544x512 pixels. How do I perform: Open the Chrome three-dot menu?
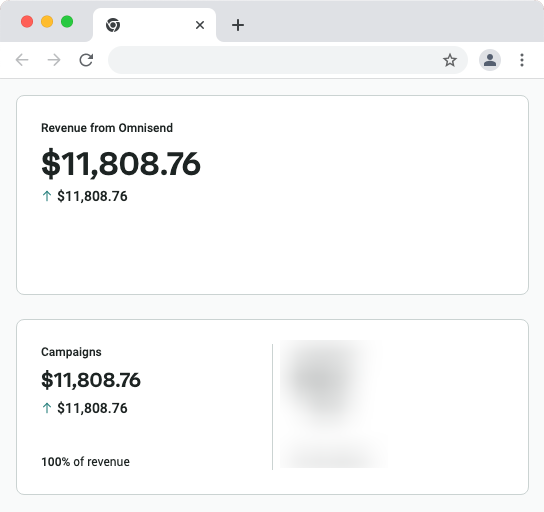[522, 60]
